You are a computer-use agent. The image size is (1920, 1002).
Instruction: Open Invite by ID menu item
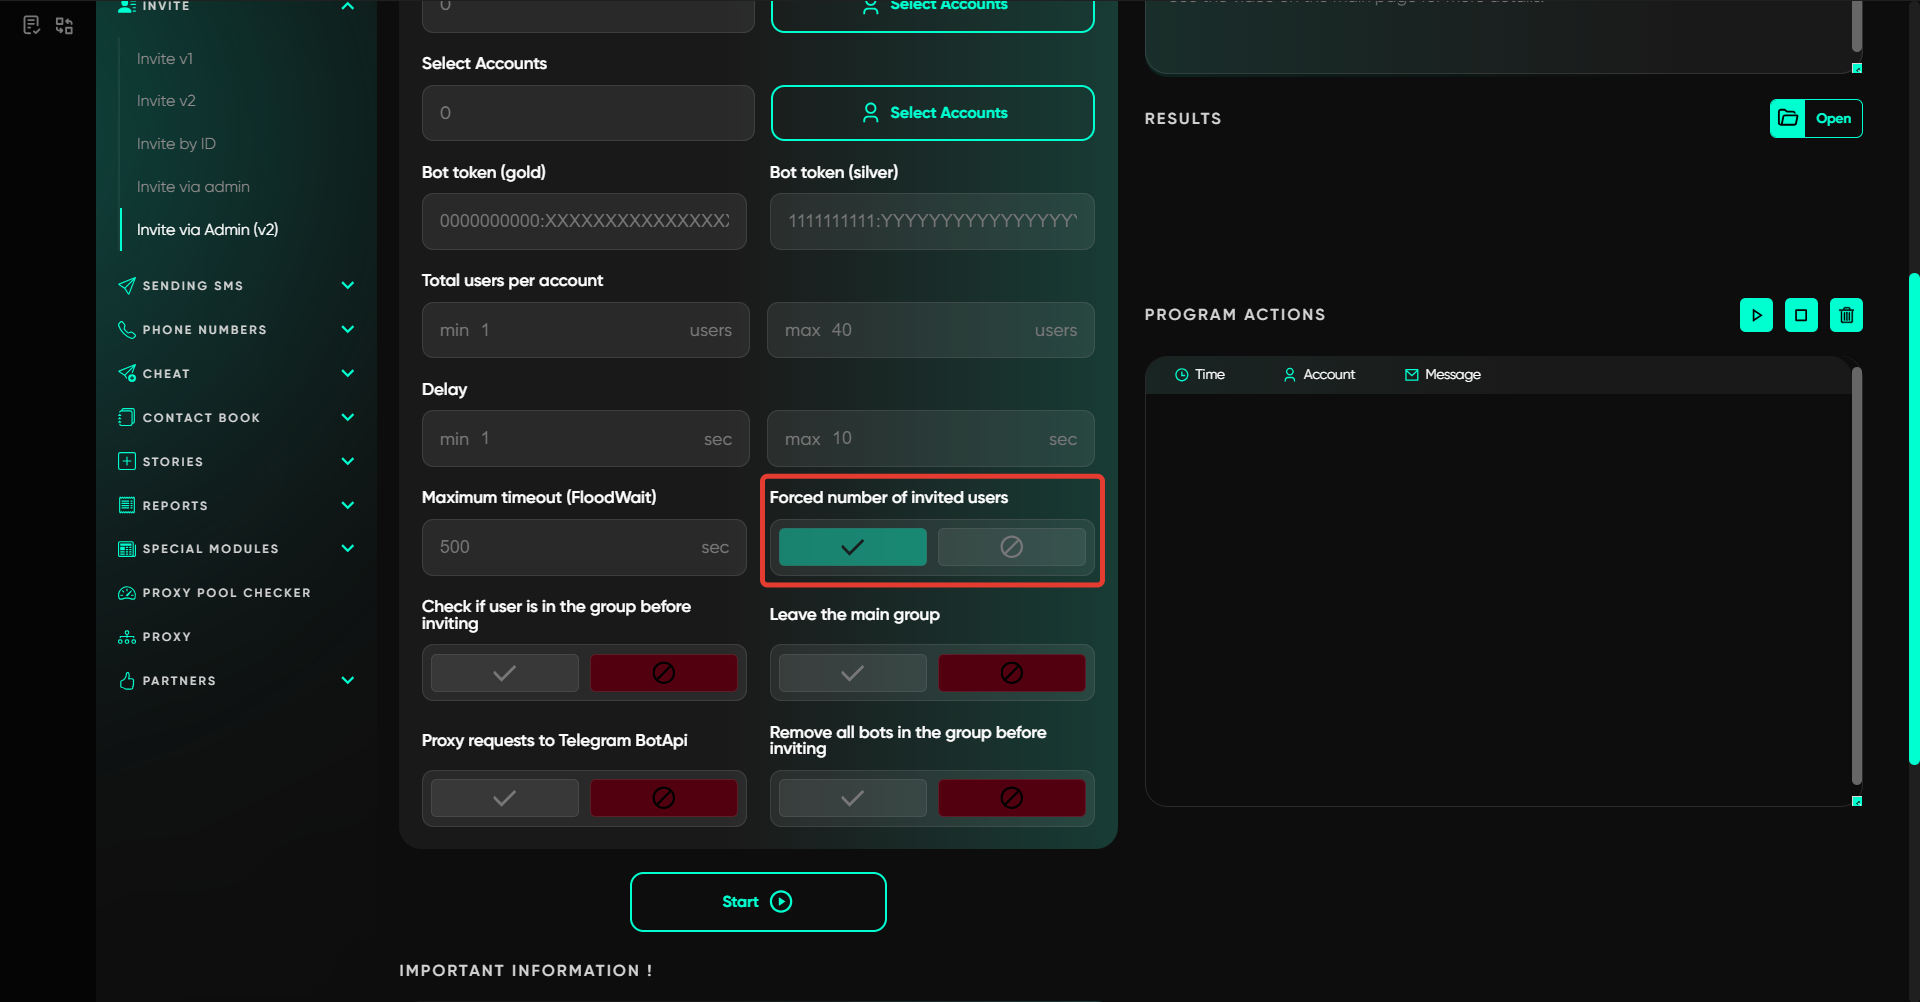point(176,144)
